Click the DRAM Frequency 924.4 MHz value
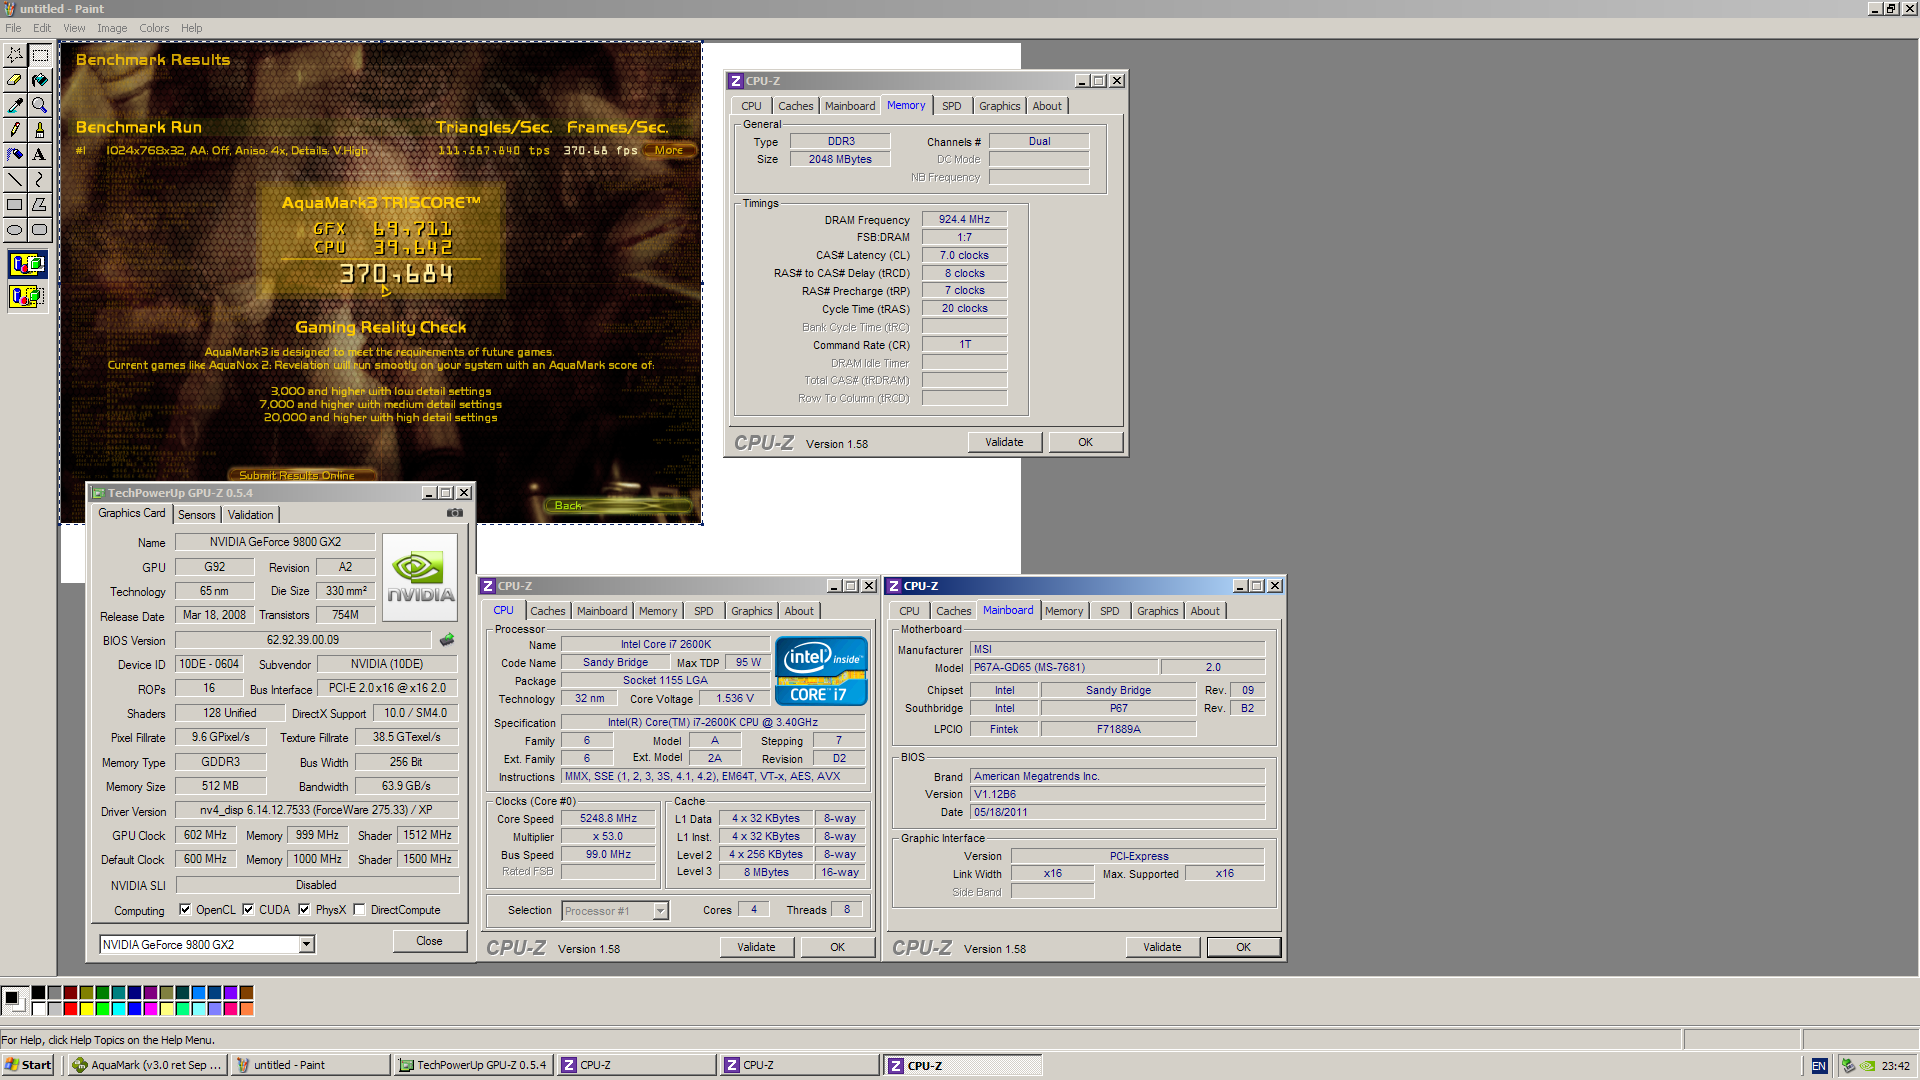Image resolution: width=1920 pixels, height=1080 pixels. coord(964,220)
